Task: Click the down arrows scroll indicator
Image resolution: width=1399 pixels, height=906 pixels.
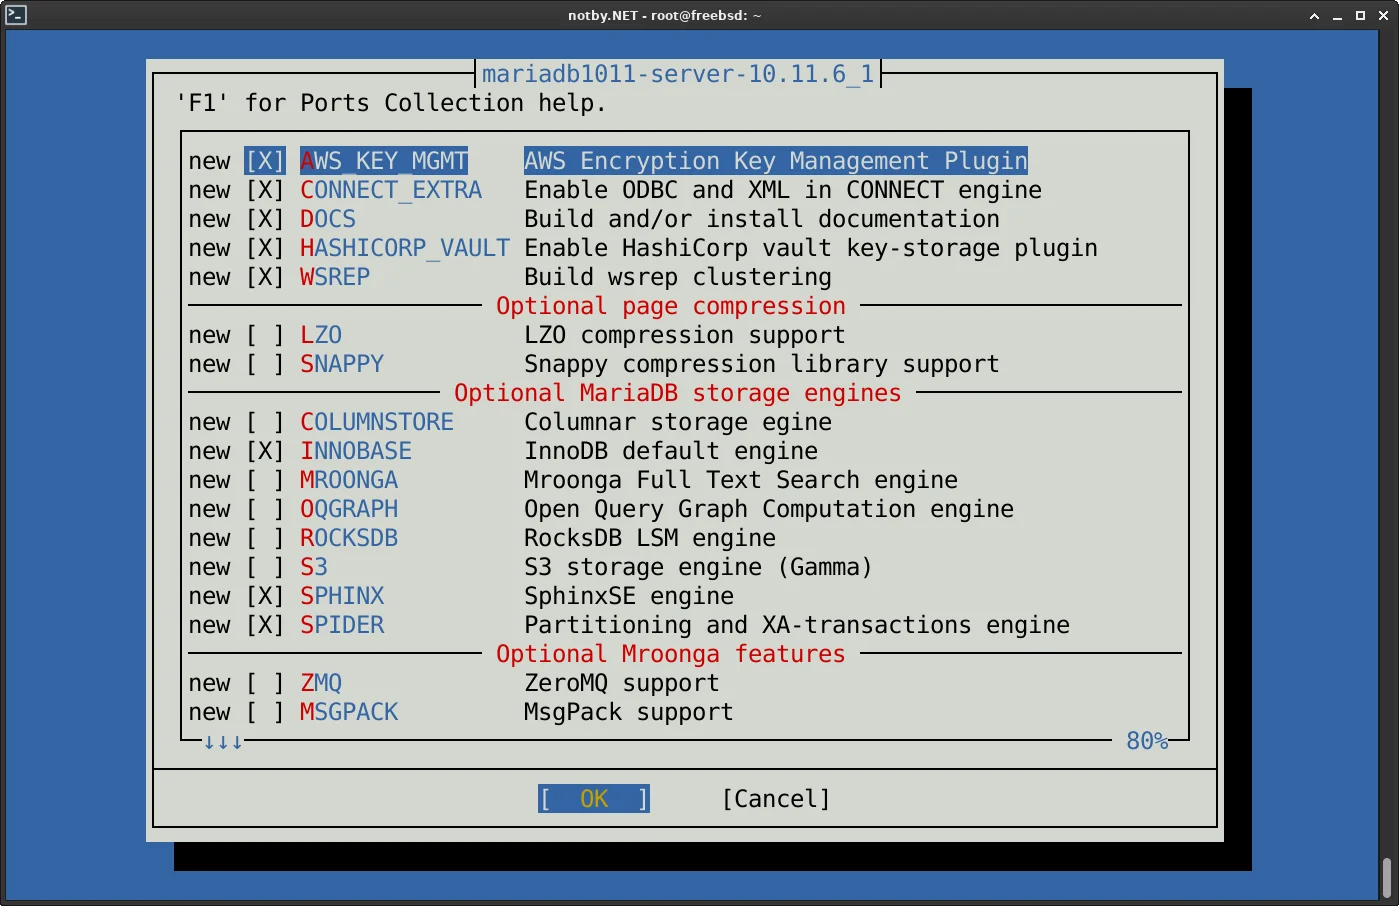Action: pos(223,742)
